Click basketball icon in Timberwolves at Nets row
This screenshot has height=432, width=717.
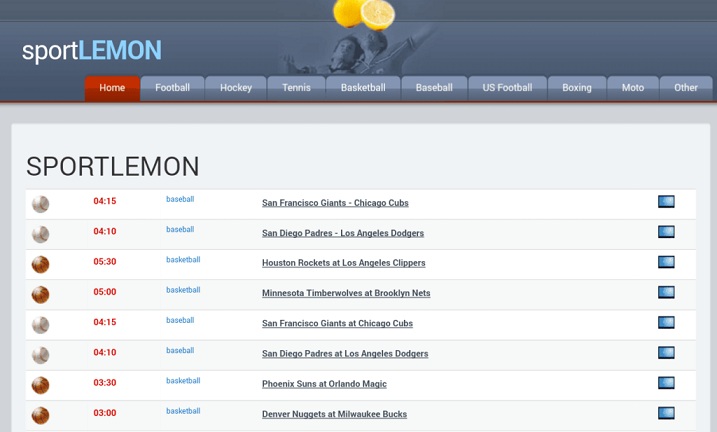[x=40, y=295]
